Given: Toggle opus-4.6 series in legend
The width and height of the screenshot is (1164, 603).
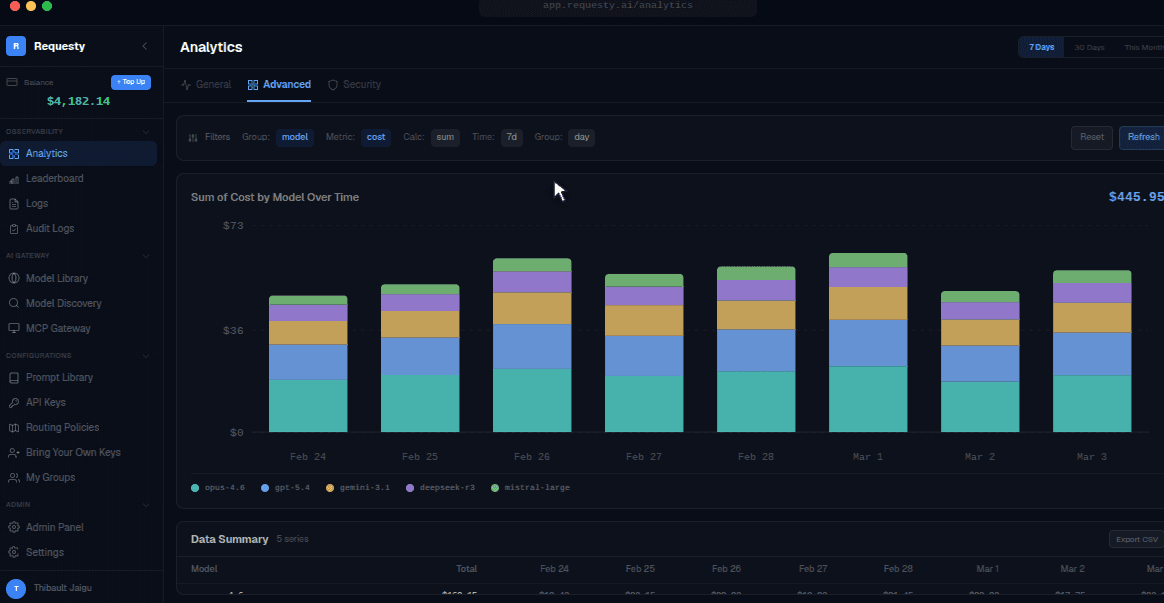Looking at the screenshot, I should tap(218, 488).
